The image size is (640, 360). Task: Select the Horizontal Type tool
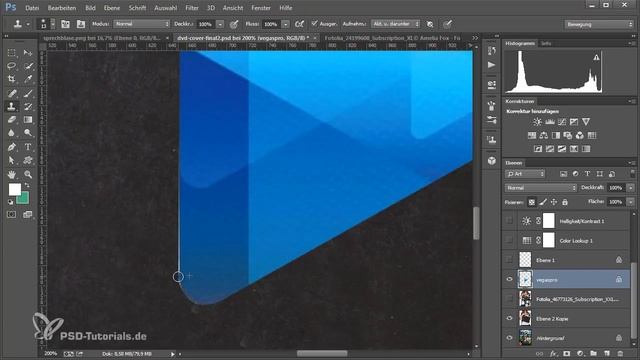click(28, 147)
